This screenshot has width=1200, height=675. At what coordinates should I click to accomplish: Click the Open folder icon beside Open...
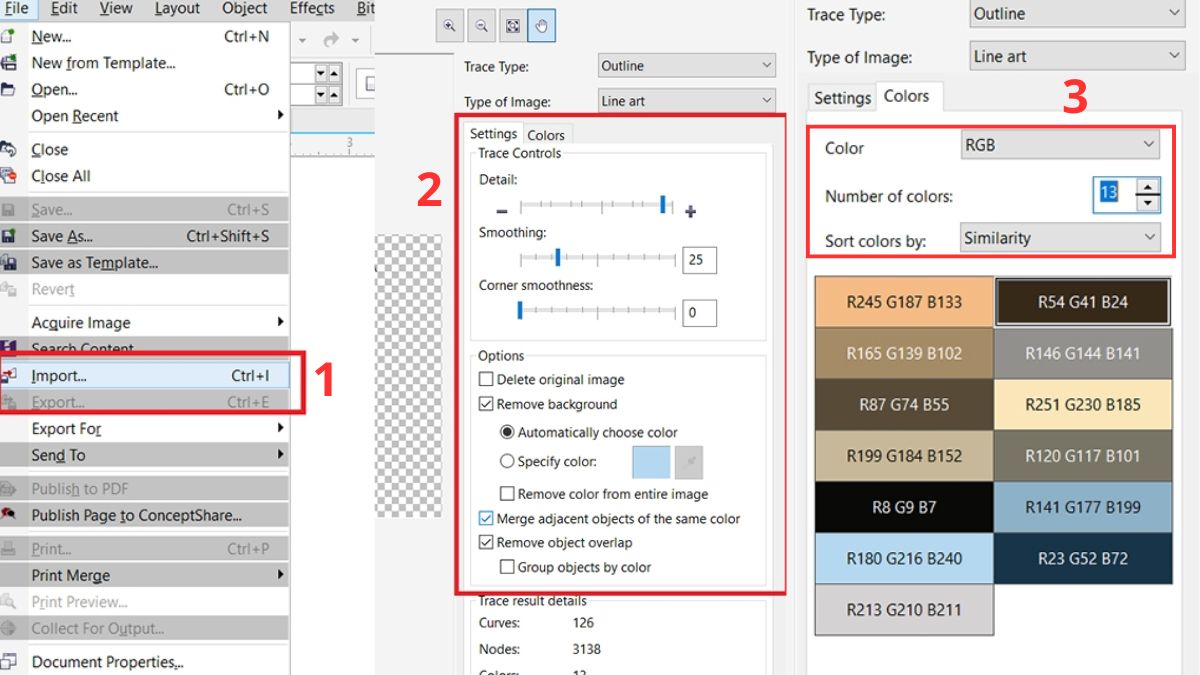coord(8,89)
